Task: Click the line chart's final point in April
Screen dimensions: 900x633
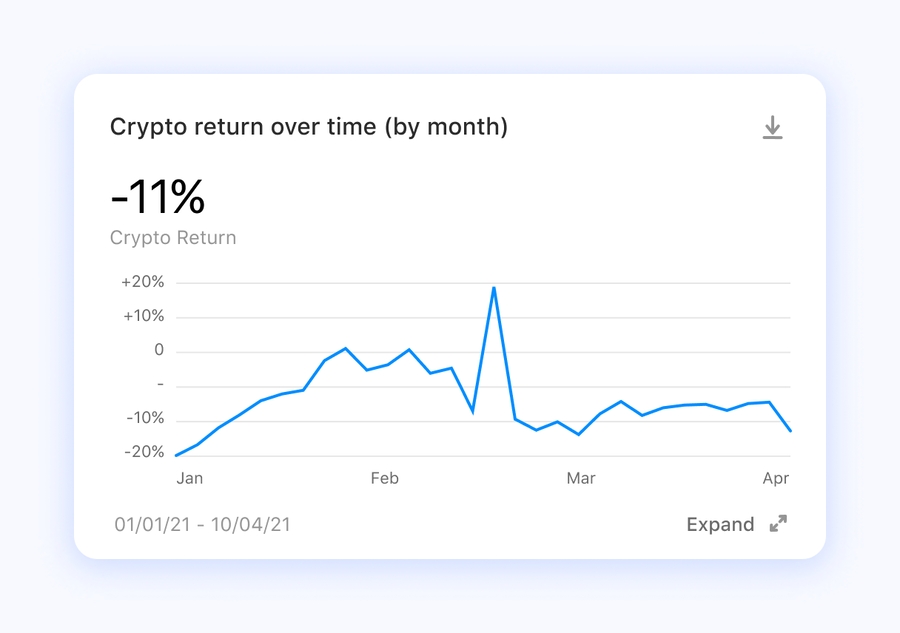Action: 791,431
